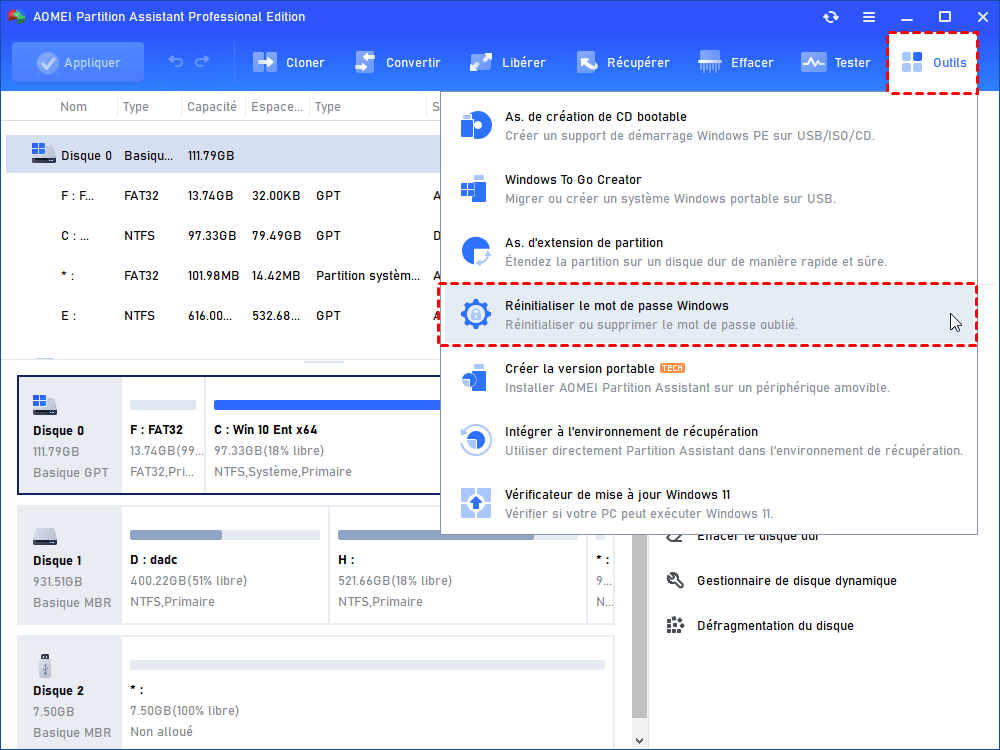This screenshot has width=1000, height=750.
Task: Click the Effacer toolbar icon
Action: [736, 62]
